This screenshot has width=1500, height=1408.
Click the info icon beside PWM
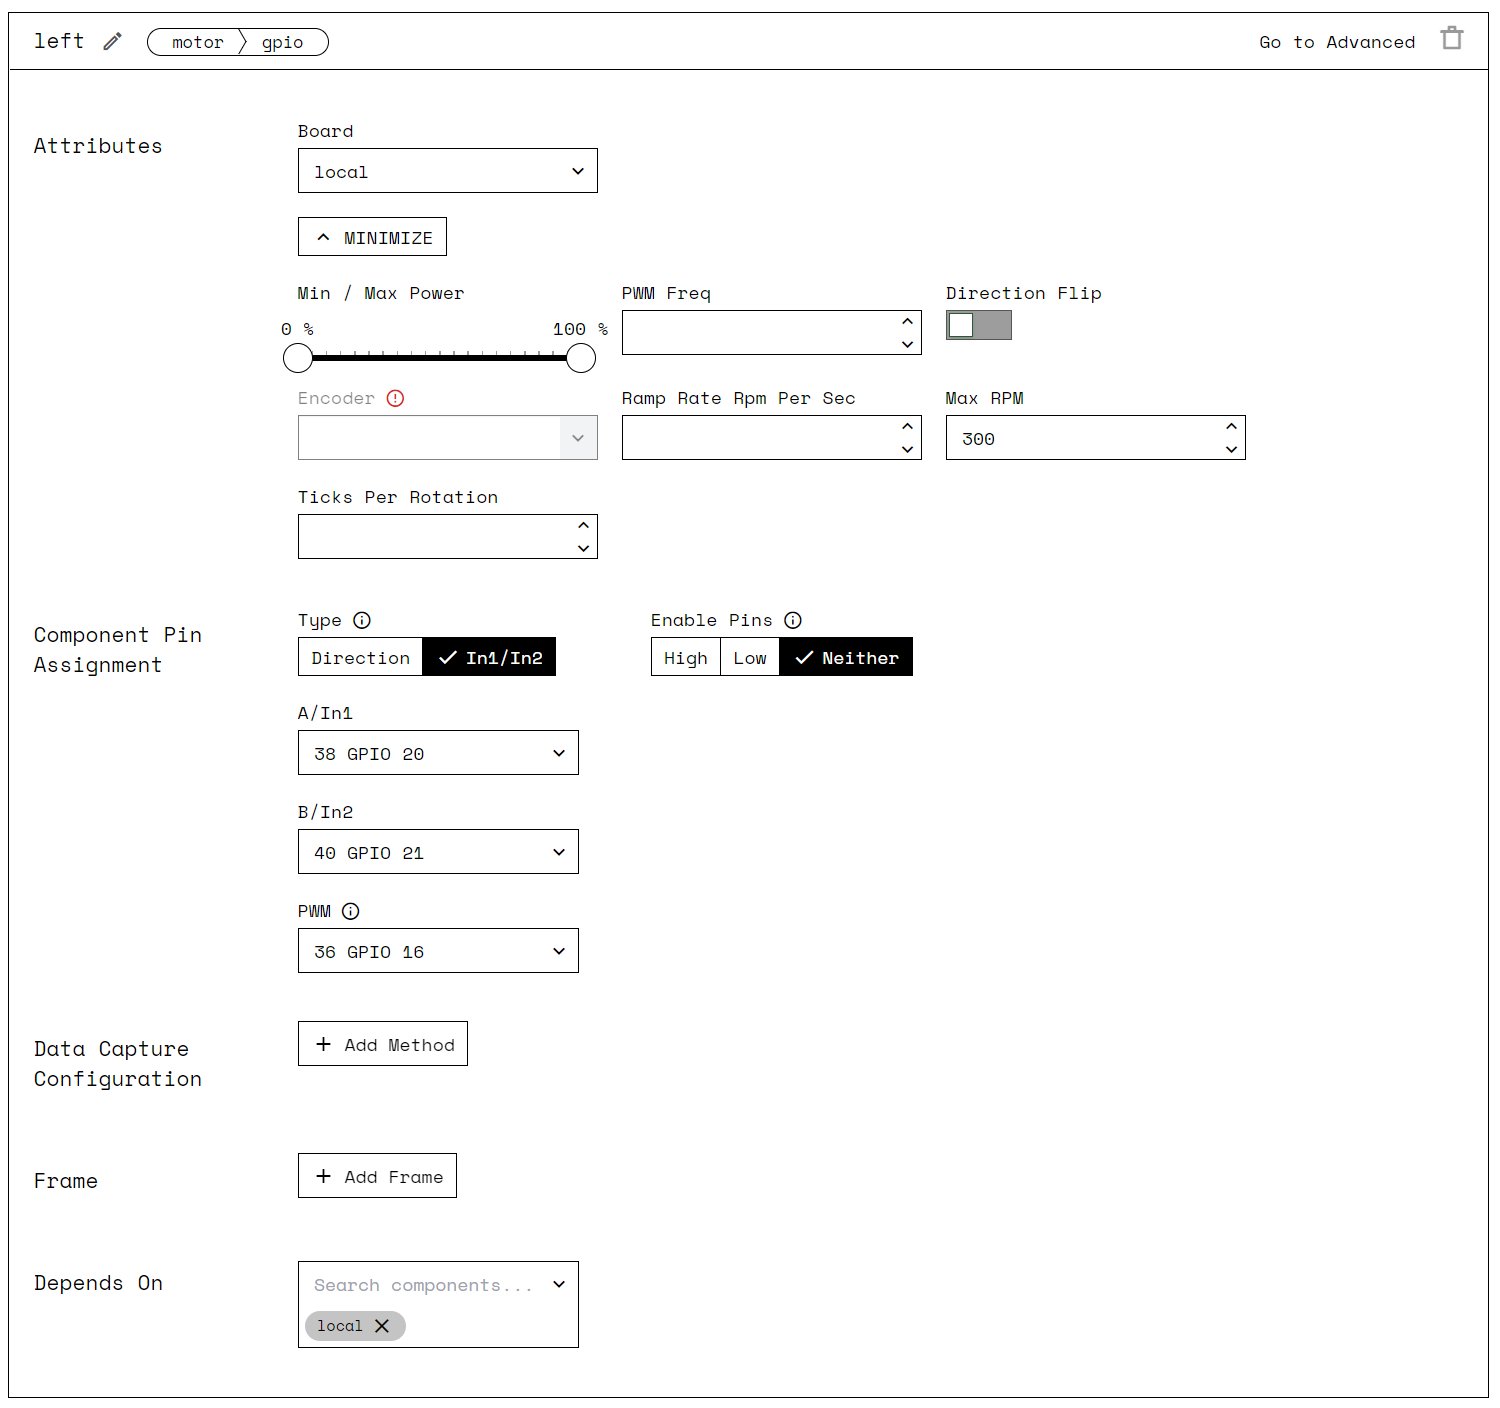(x=351, y=911)
